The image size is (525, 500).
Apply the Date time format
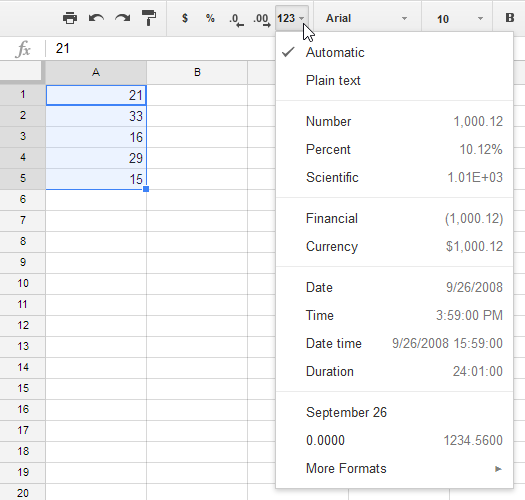tap(394, 343)
